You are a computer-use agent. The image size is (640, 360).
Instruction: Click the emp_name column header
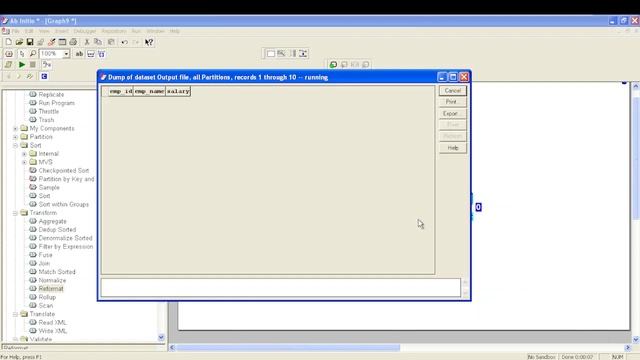coord(149,91)
